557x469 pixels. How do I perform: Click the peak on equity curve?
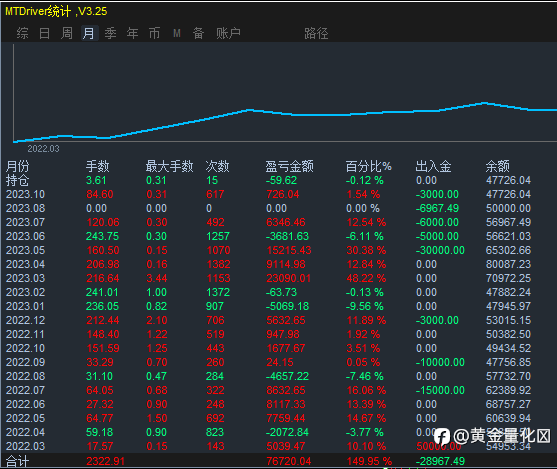click(485, 103)
